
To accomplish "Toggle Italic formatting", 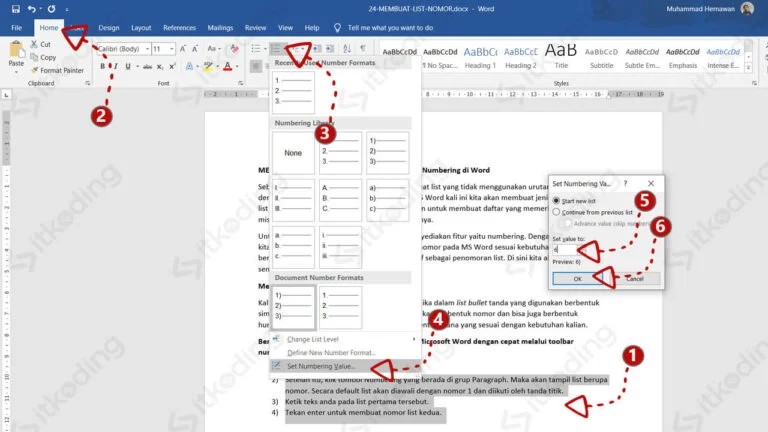I will pyautogui.click(x=116, y=66).
